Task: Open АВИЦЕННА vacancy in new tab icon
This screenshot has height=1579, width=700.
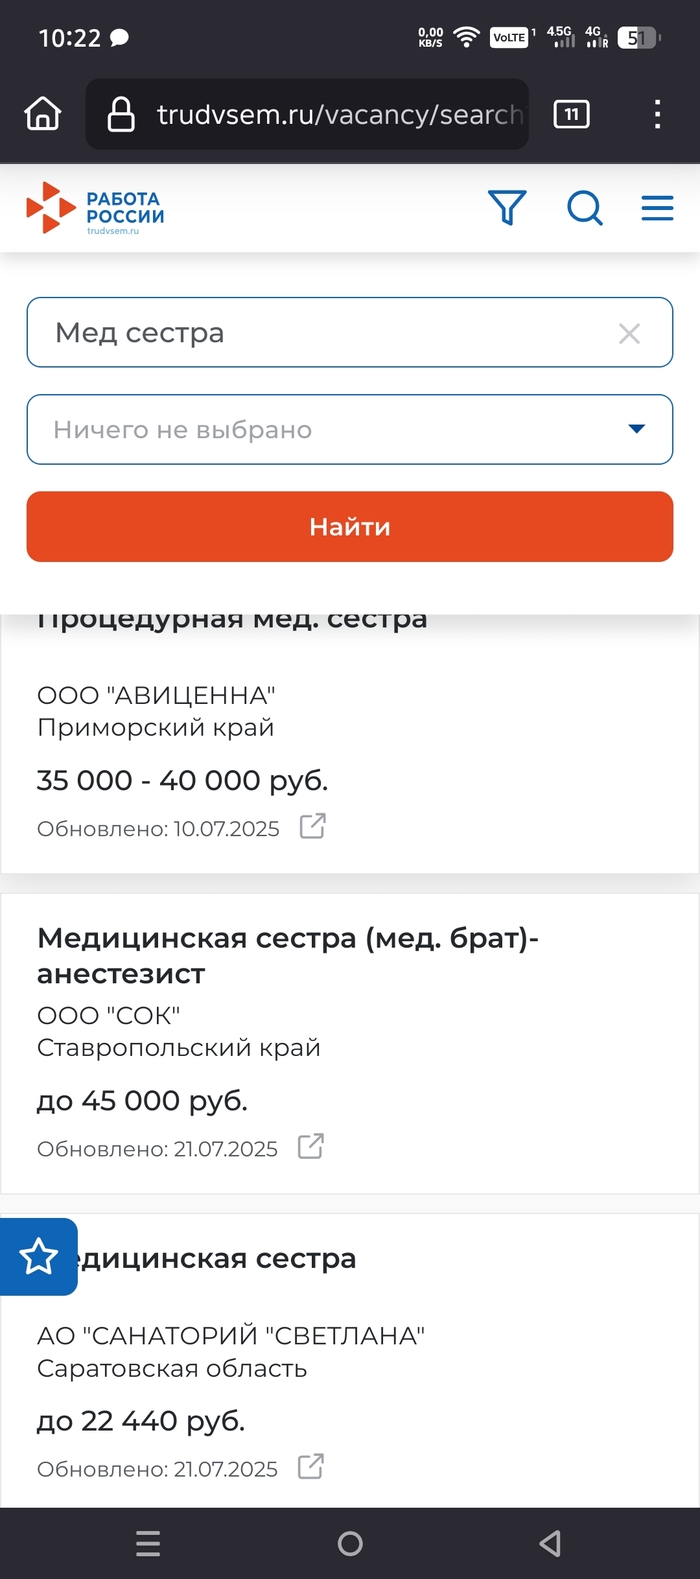Action: pyautogui.click(x=313, y=826)
